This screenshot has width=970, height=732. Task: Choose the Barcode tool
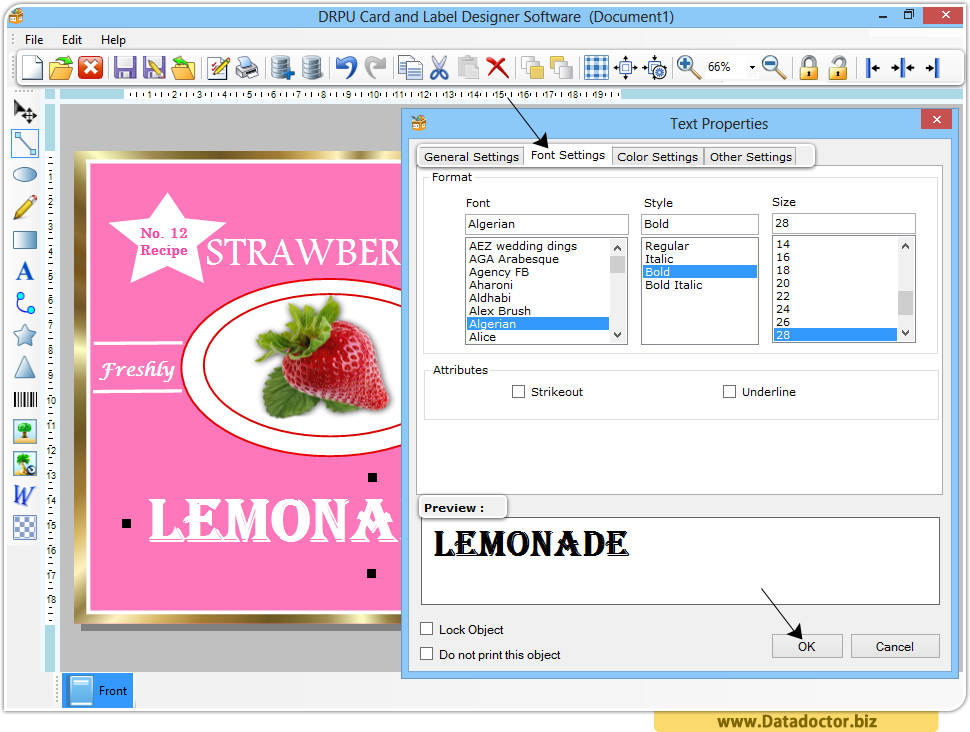coord(24,399)
